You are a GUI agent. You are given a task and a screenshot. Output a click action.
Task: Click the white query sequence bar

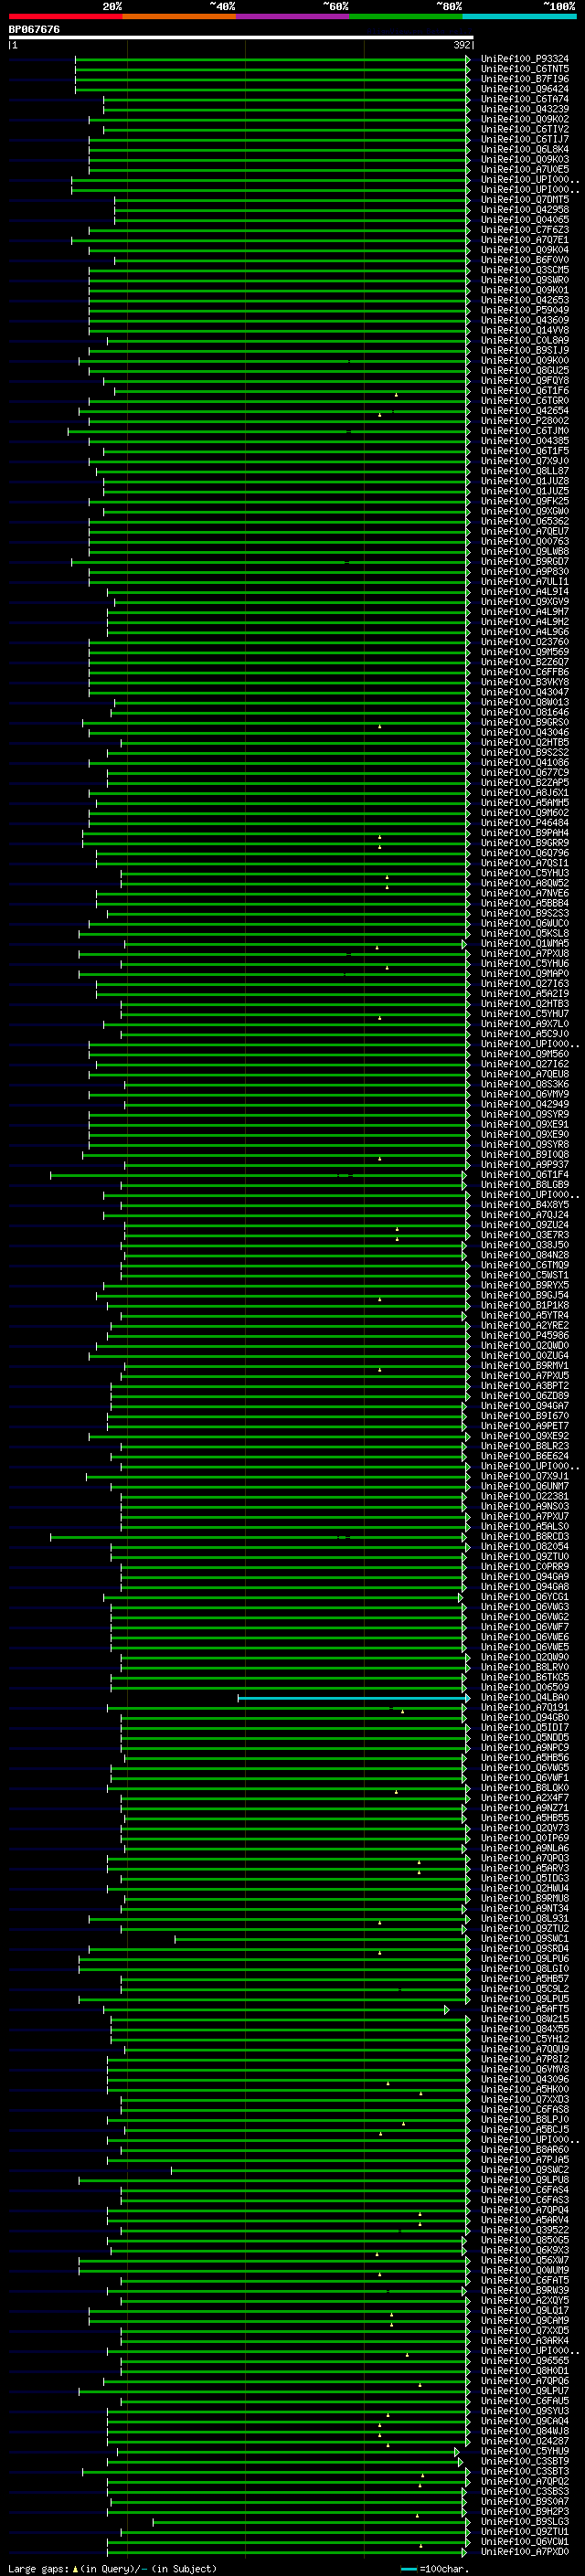[x=241, y=38]
